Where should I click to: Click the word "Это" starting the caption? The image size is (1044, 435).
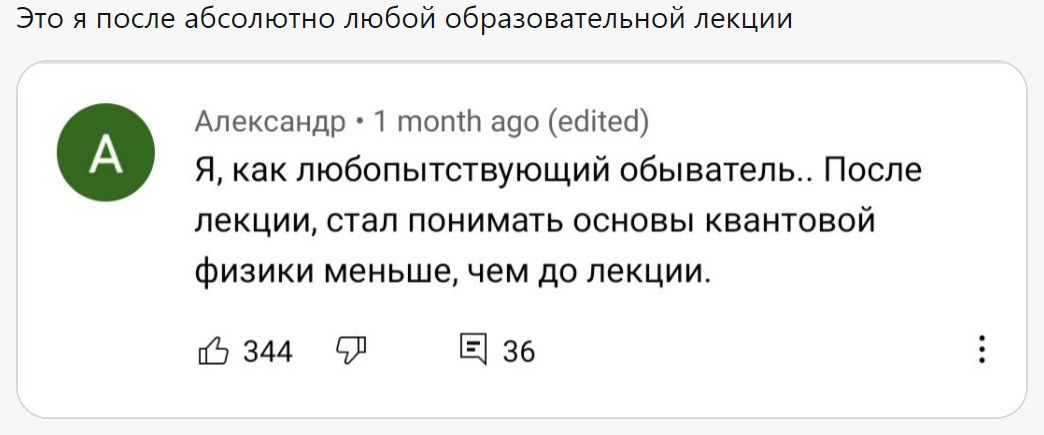click(41, 19)
